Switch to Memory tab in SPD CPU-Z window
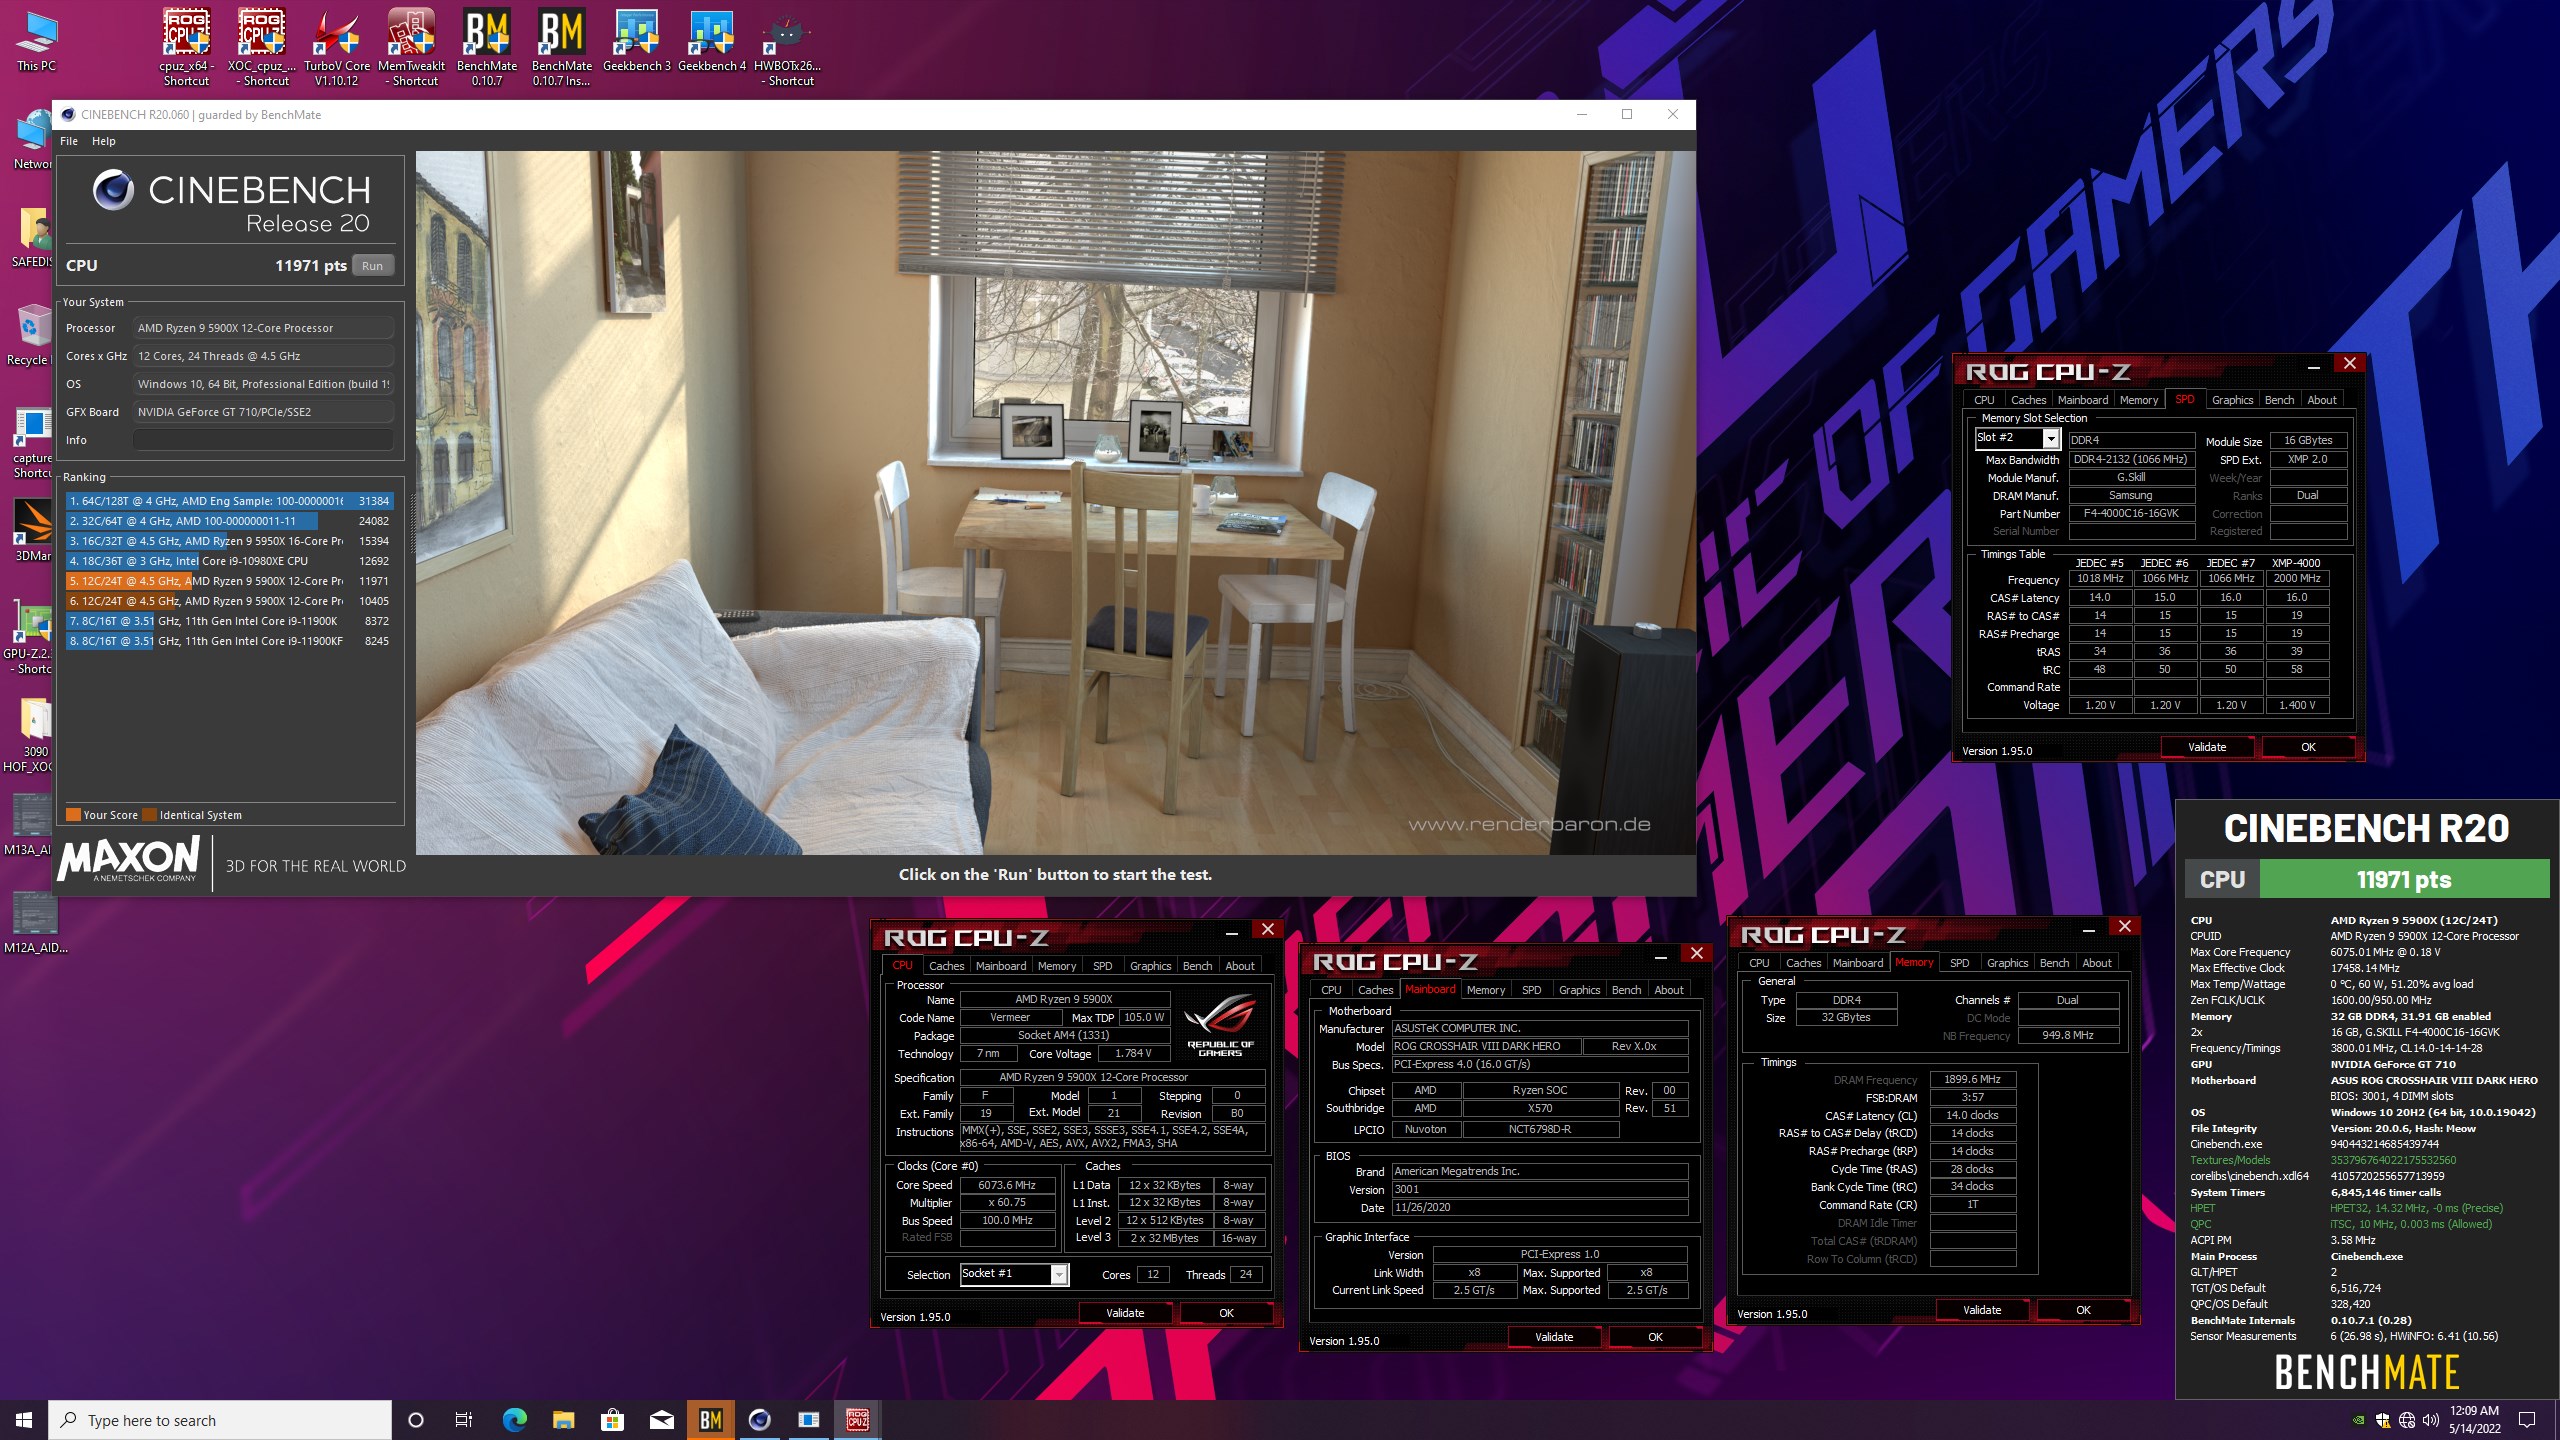Screen dimensions: 2560x1440 2138,400
